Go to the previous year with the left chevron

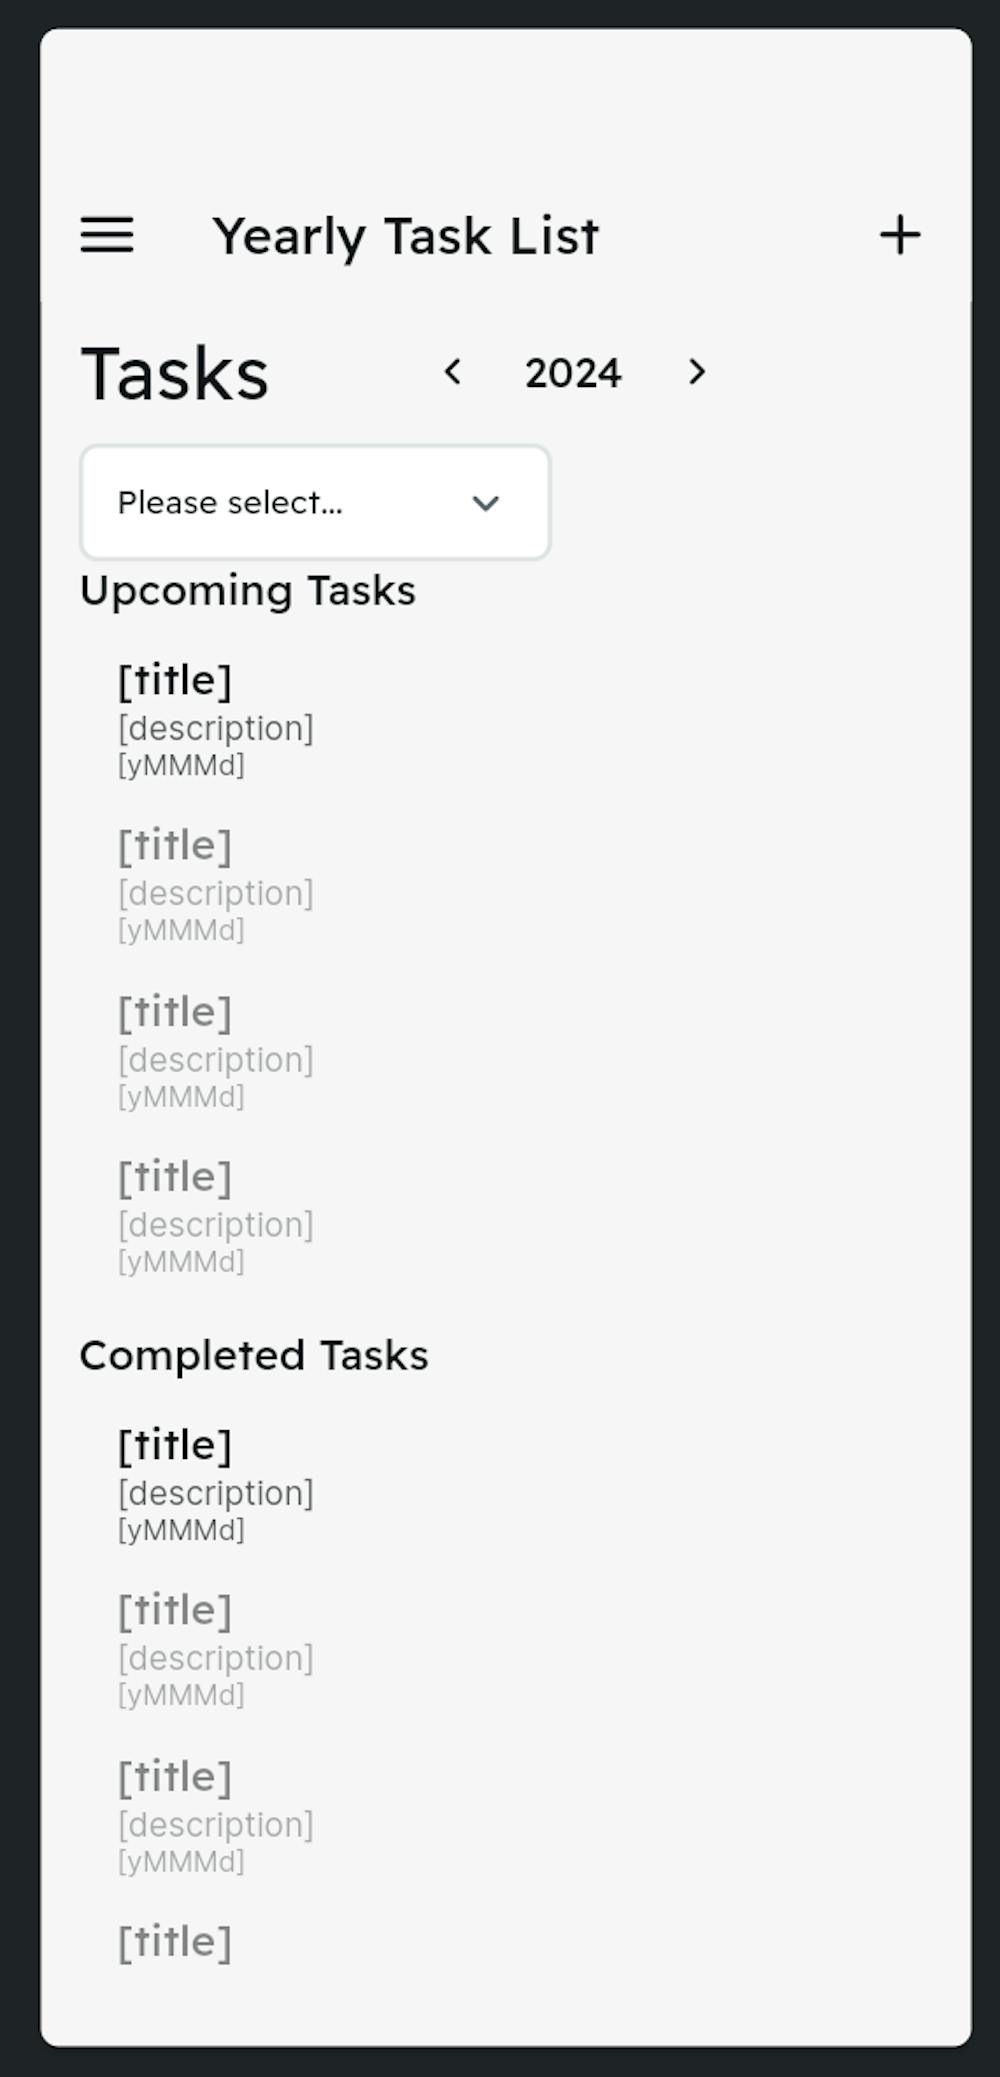453,372
